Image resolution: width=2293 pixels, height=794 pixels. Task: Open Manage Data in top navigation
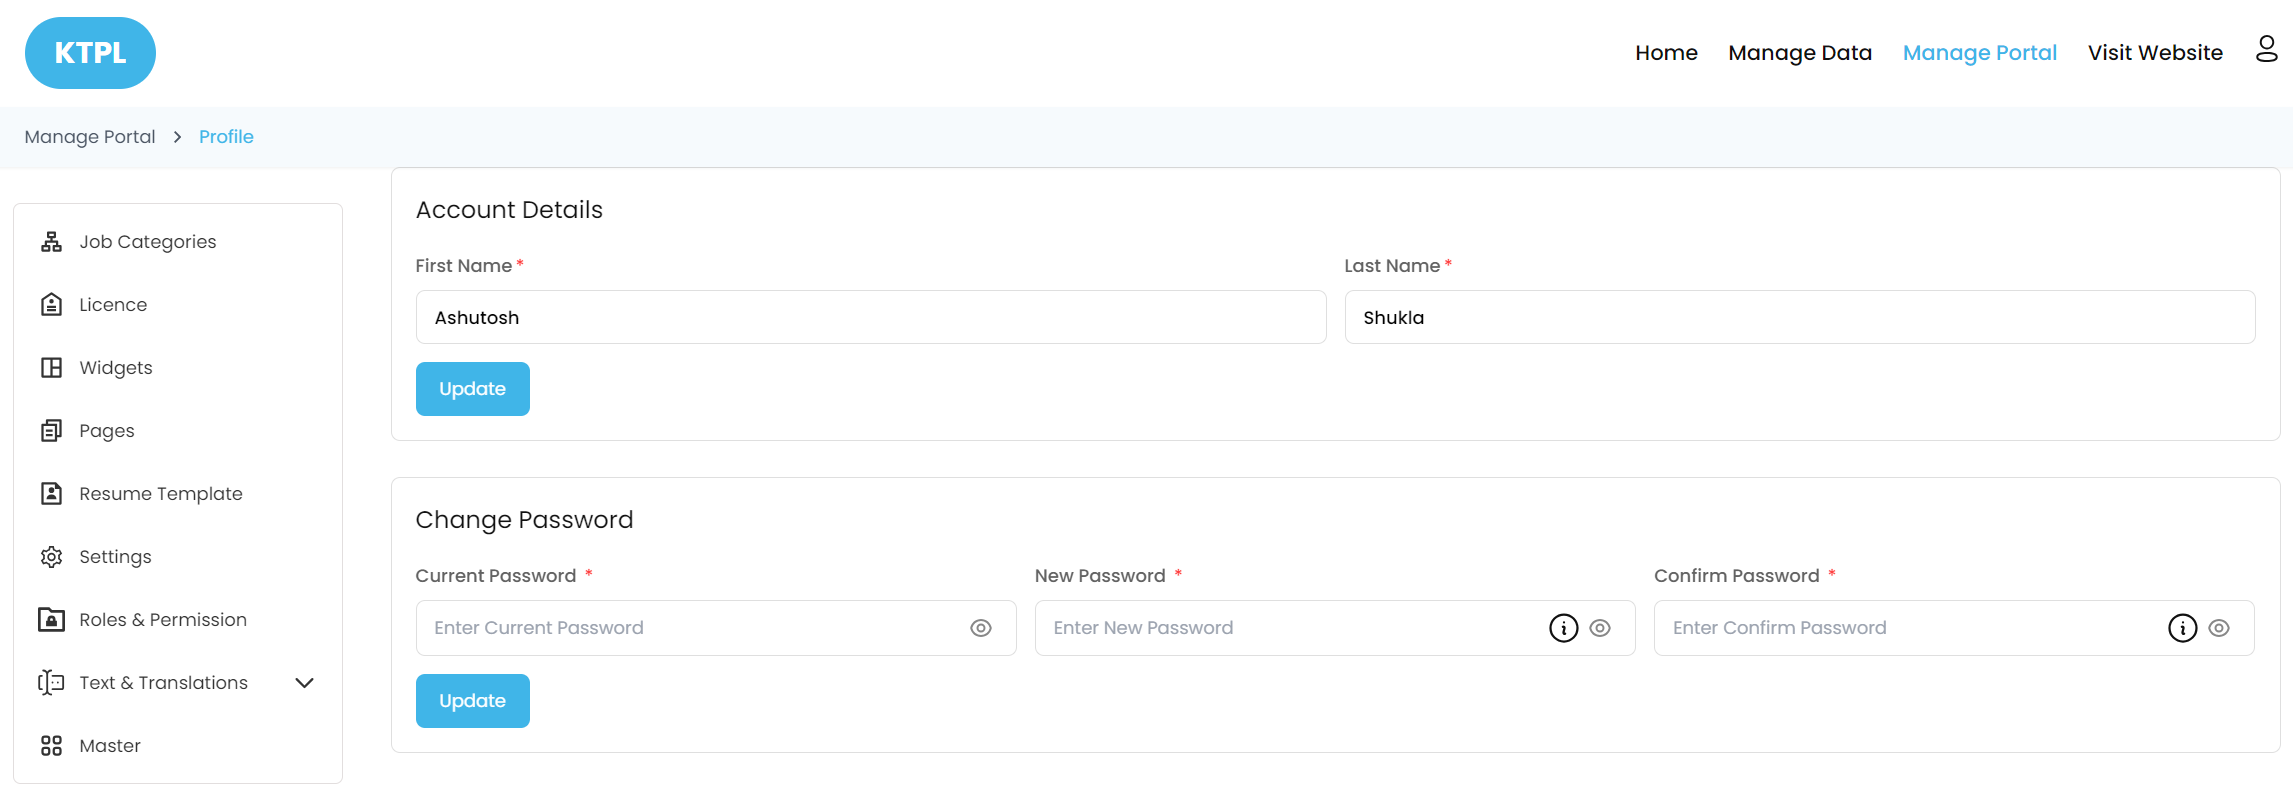coord(1799,53)
